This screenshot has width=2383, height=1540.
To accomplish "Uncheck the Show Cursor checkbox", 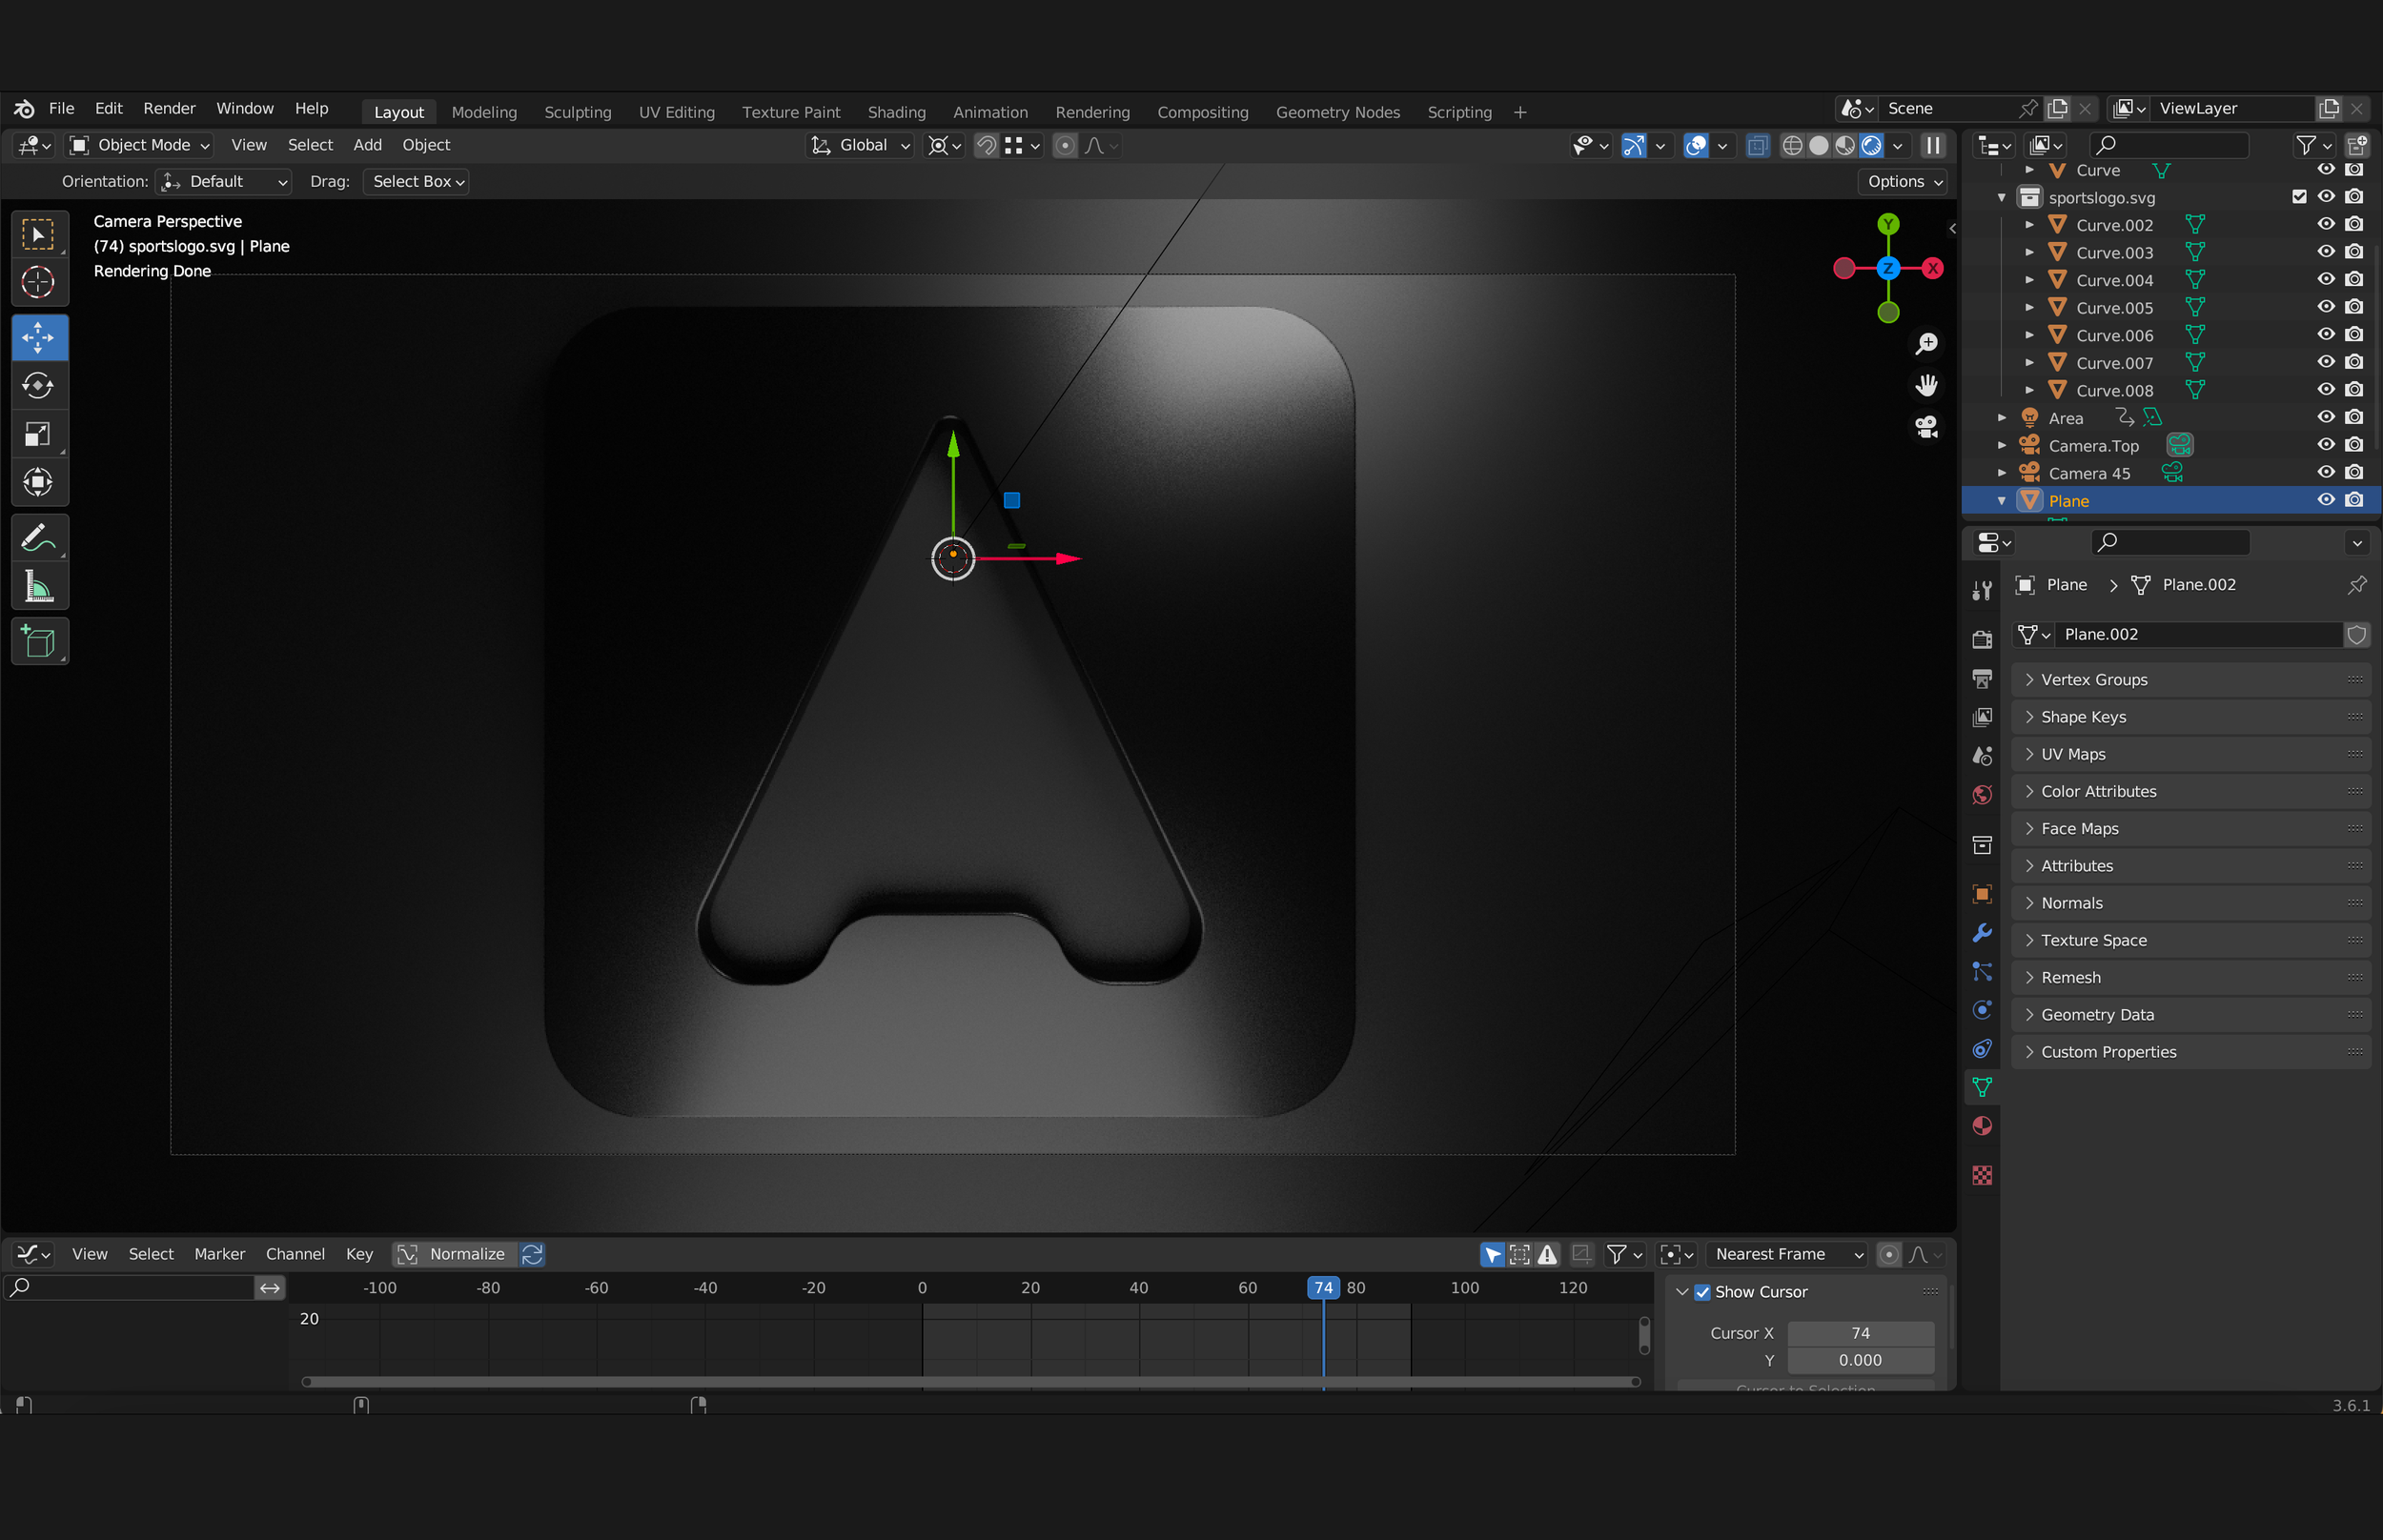I will tap(1702, 1292).
